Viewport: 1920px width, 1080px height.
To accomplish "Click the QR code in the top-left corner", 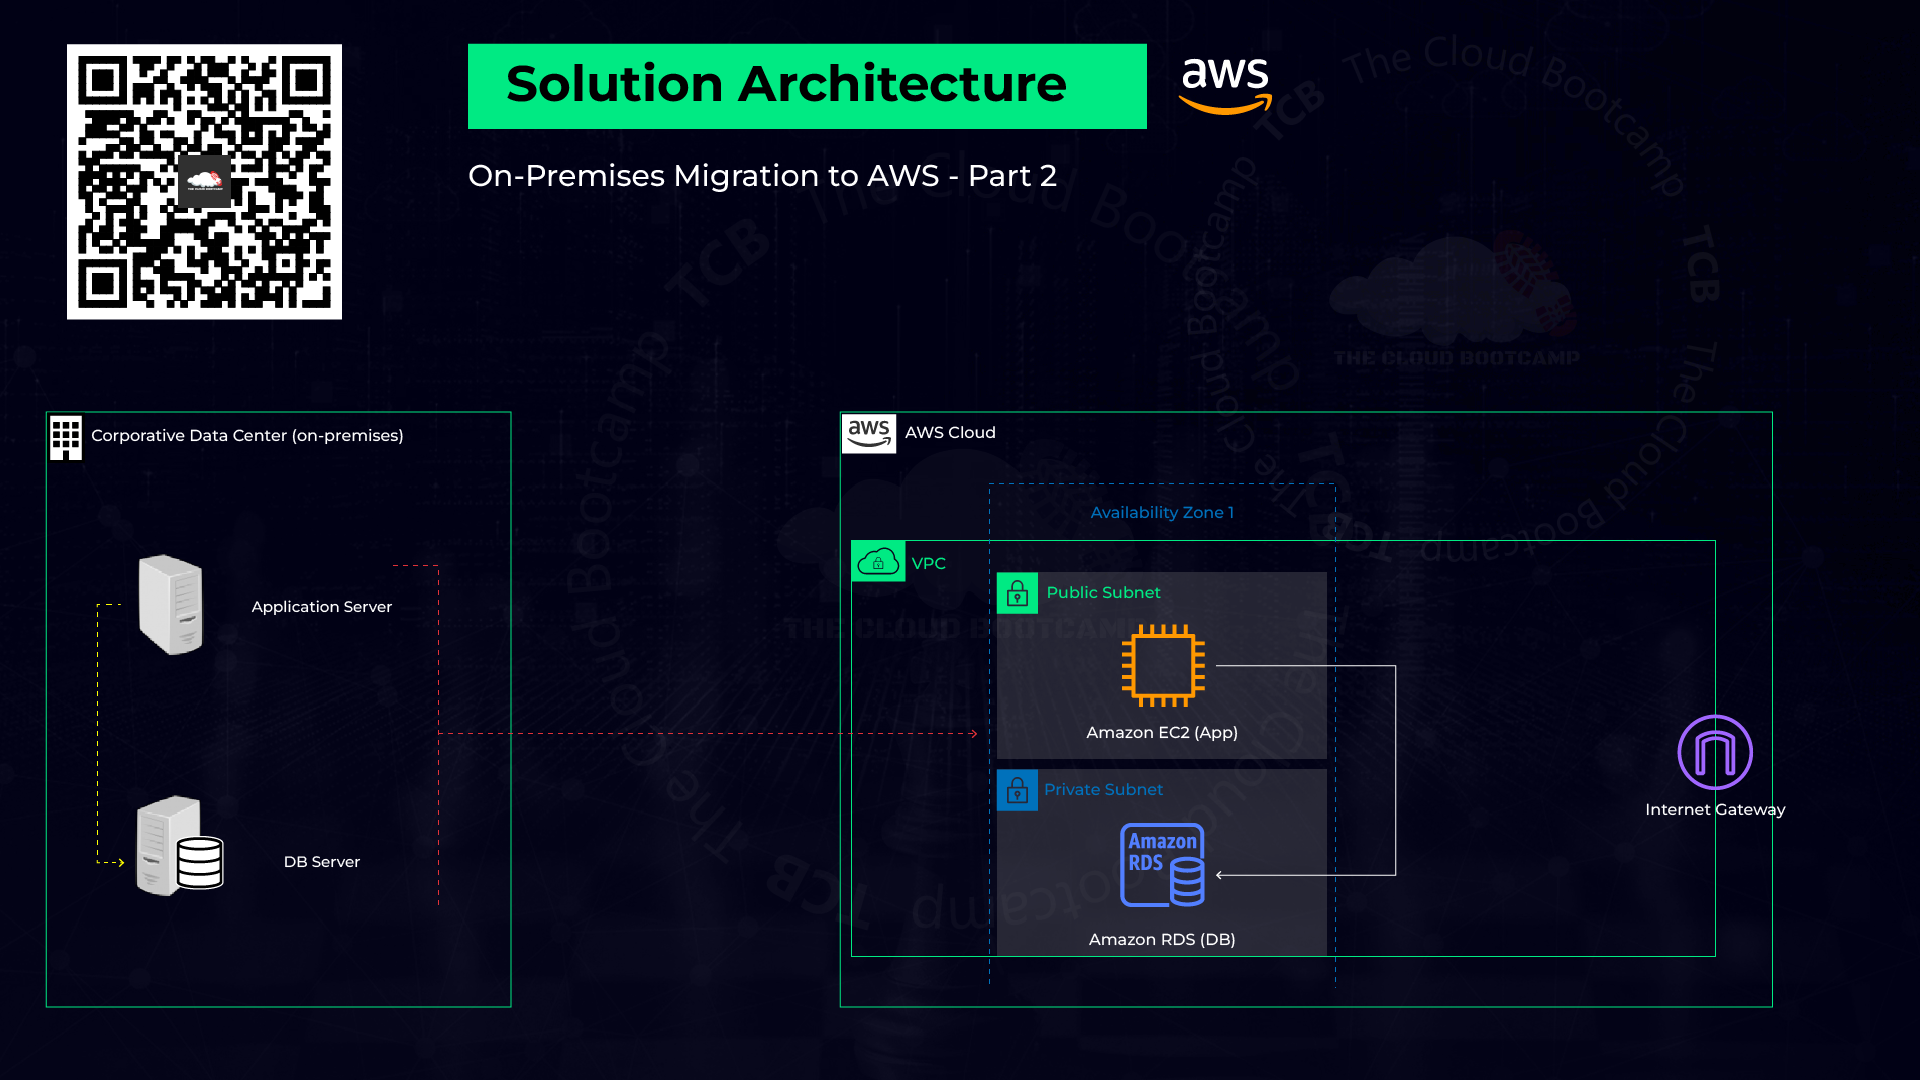I will pyautogui.click(x=204, y=182).
